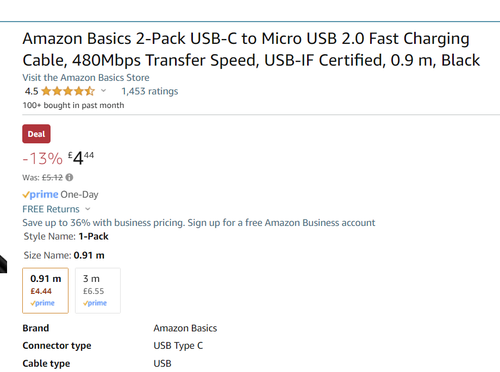Click the Style Name 1-Pack label
Viewport: 500px width, 372px height.
(x=66, y=236)
